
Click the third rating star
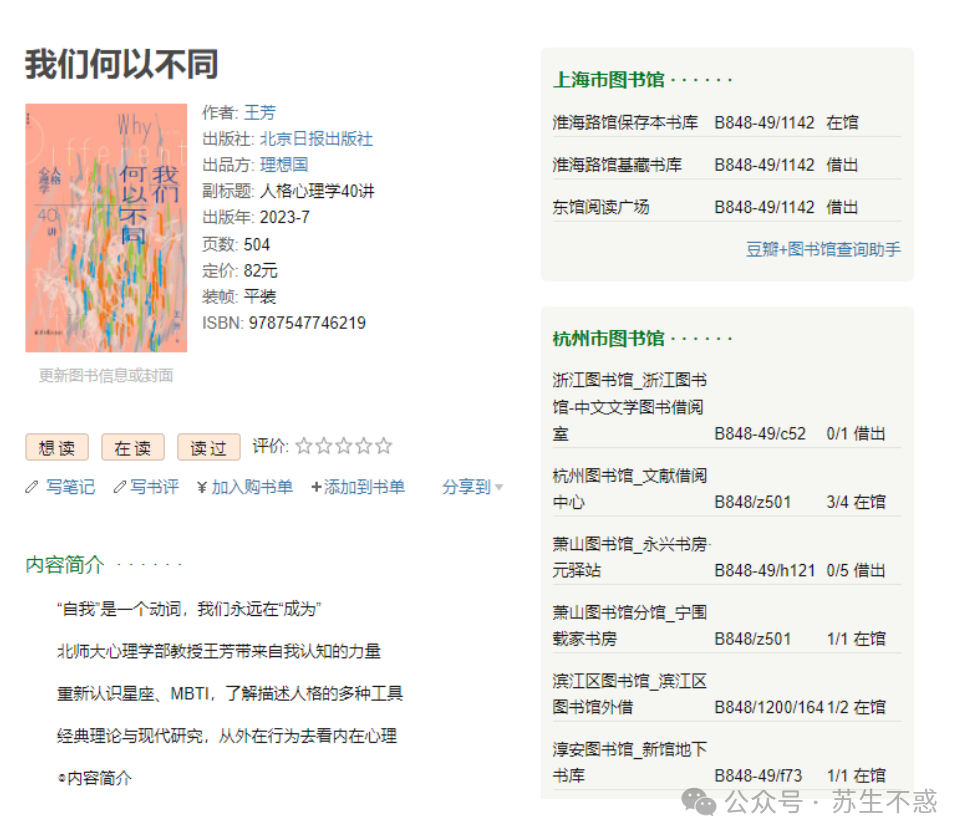(x=344, y=446)
